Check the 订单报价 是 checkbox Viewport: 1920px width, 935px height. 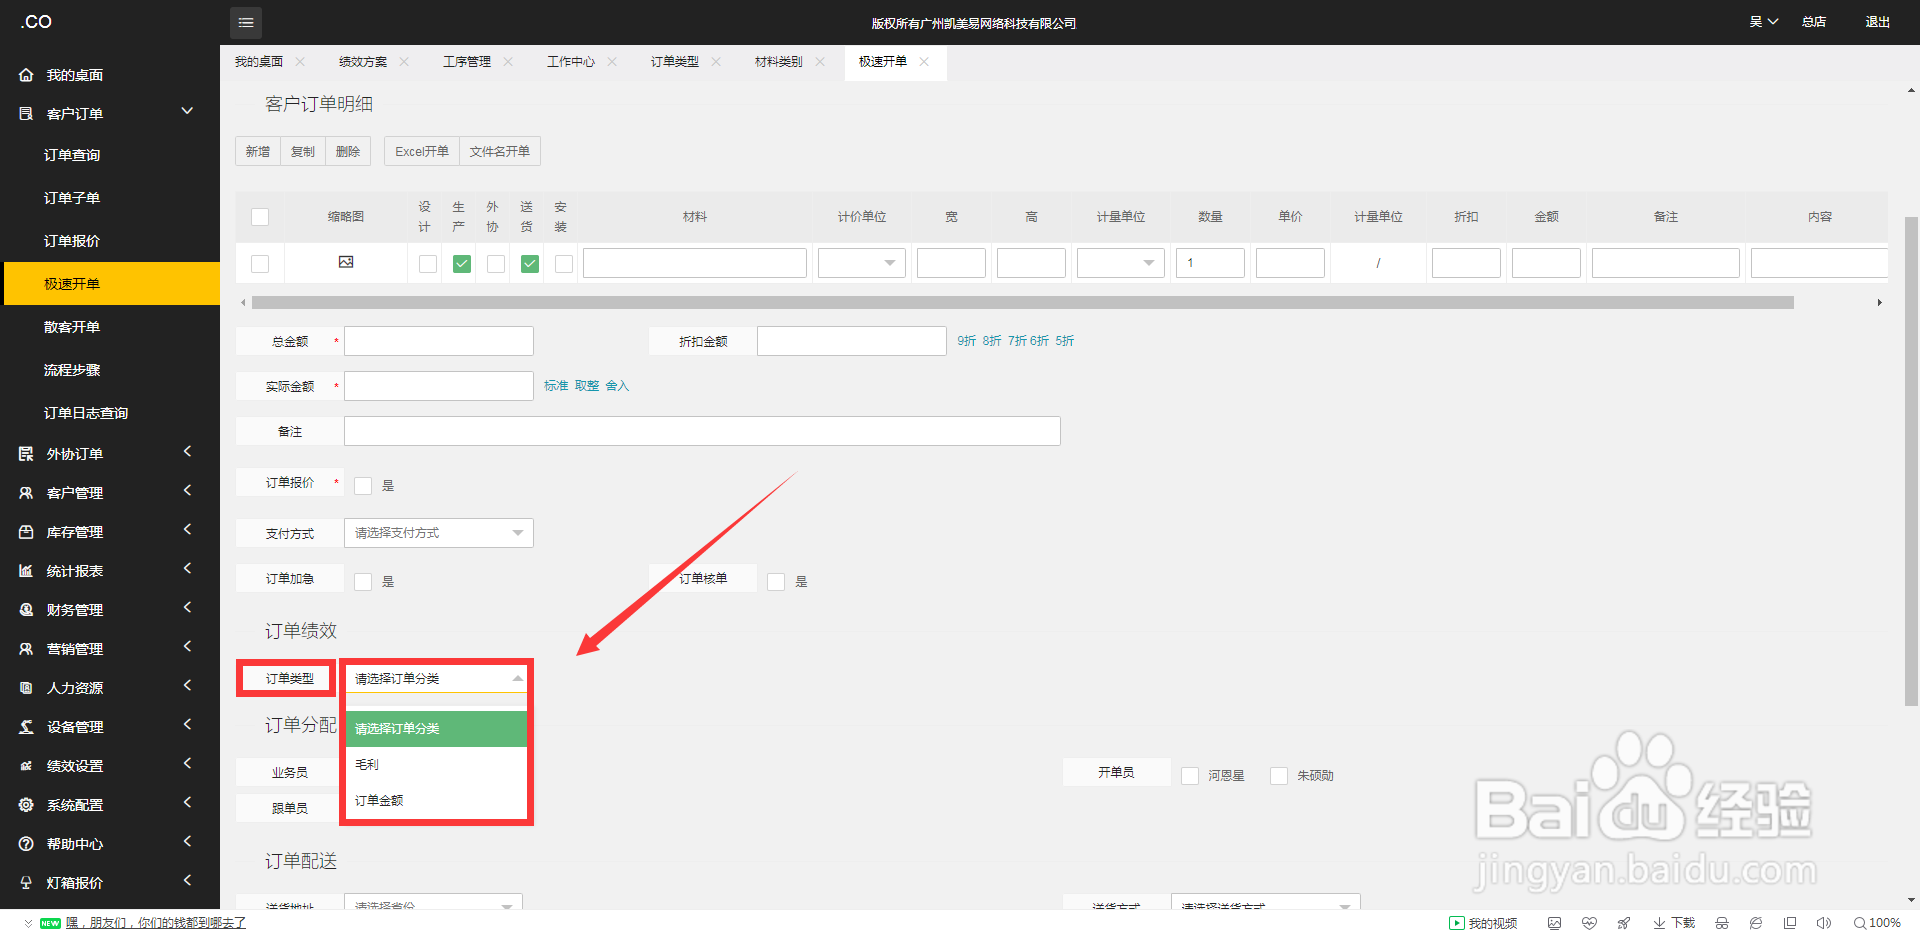point(363,485)
